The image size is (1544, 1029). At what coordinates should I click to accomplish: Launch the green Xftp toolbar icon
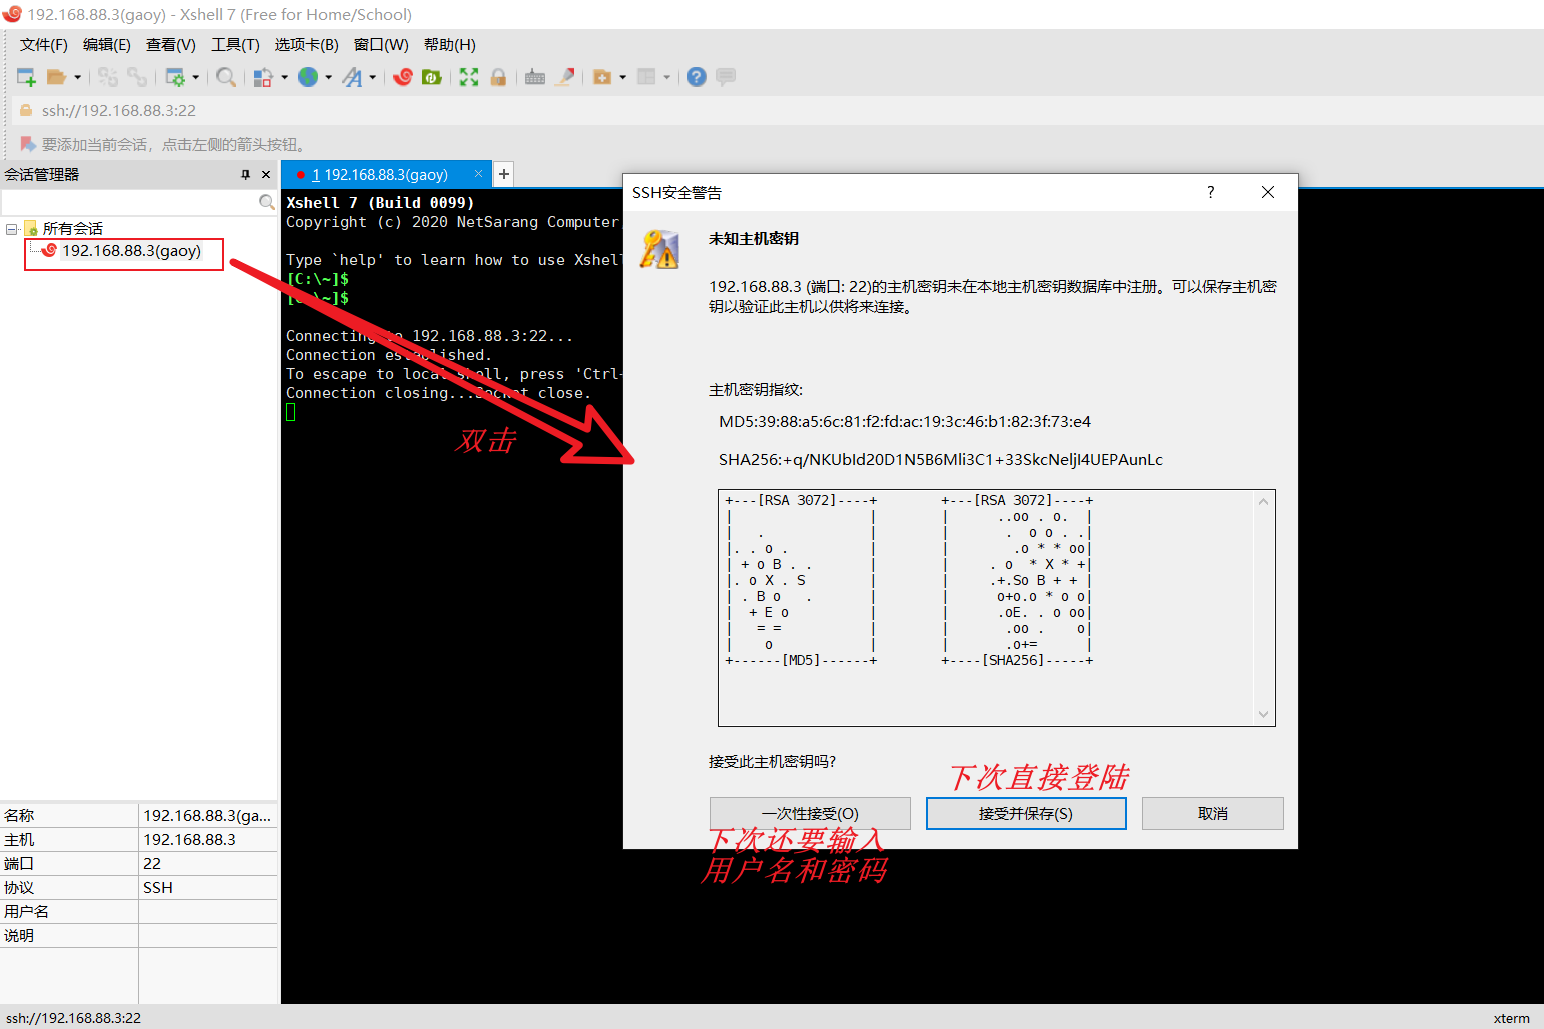(432, 77)
